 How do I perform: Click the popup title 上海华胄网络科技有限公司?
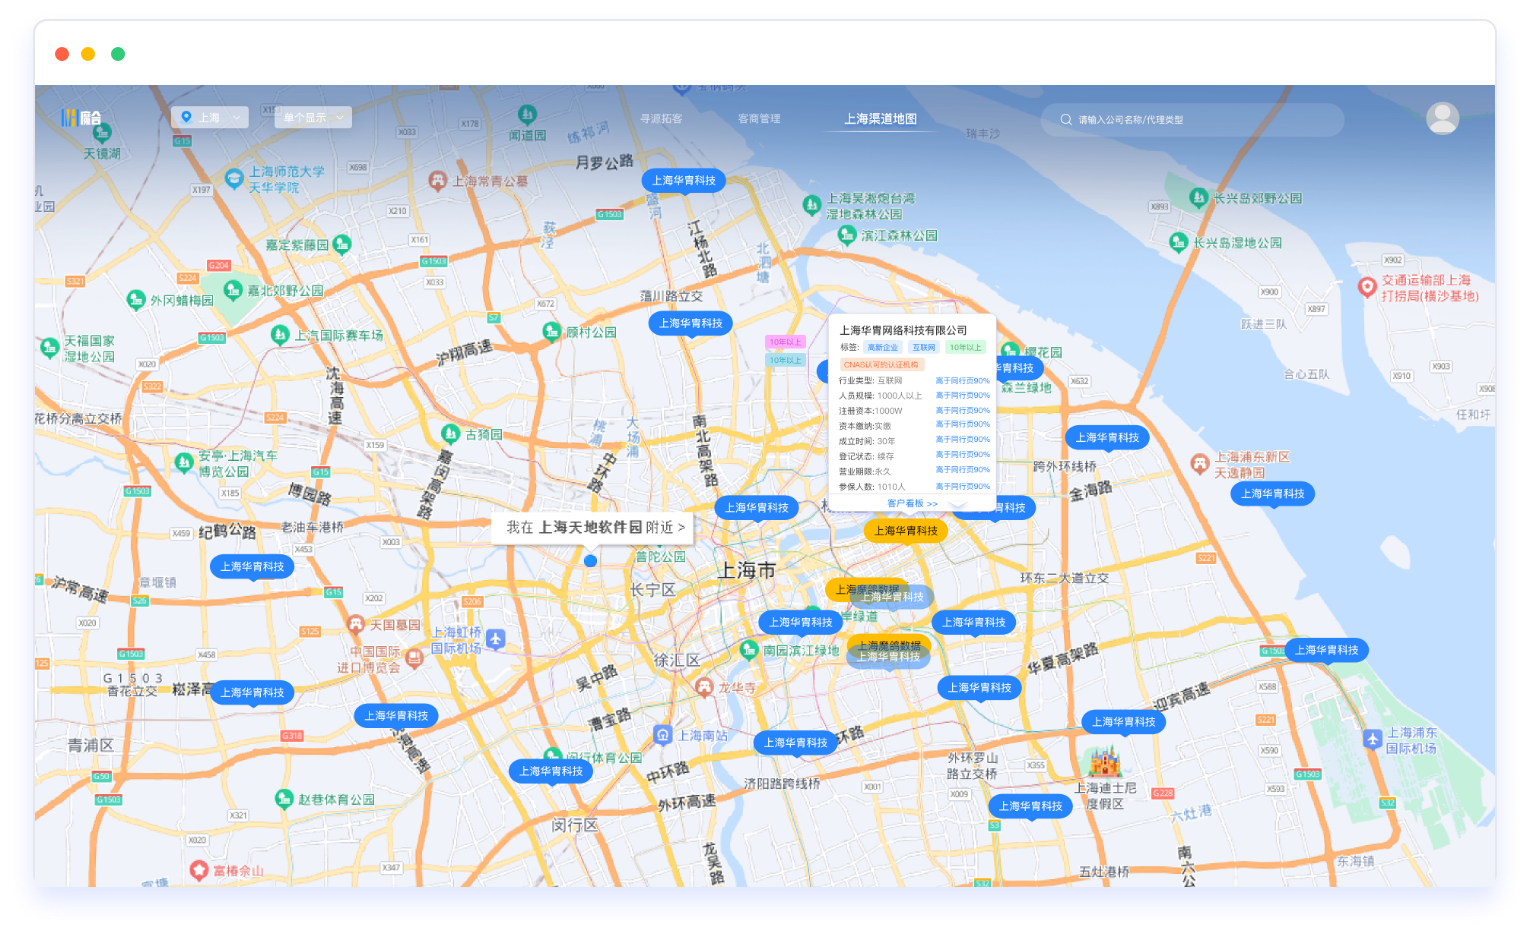click(x=903, y=330)
